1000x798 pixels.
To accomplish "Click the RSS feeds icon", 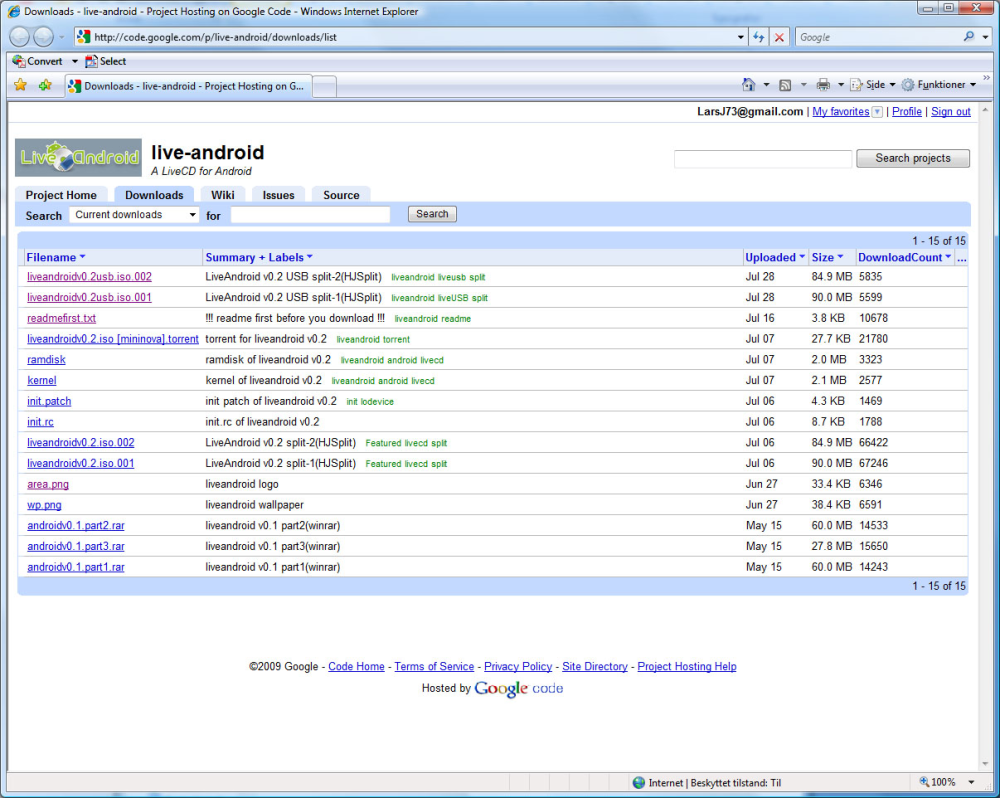I will (786, 85).
